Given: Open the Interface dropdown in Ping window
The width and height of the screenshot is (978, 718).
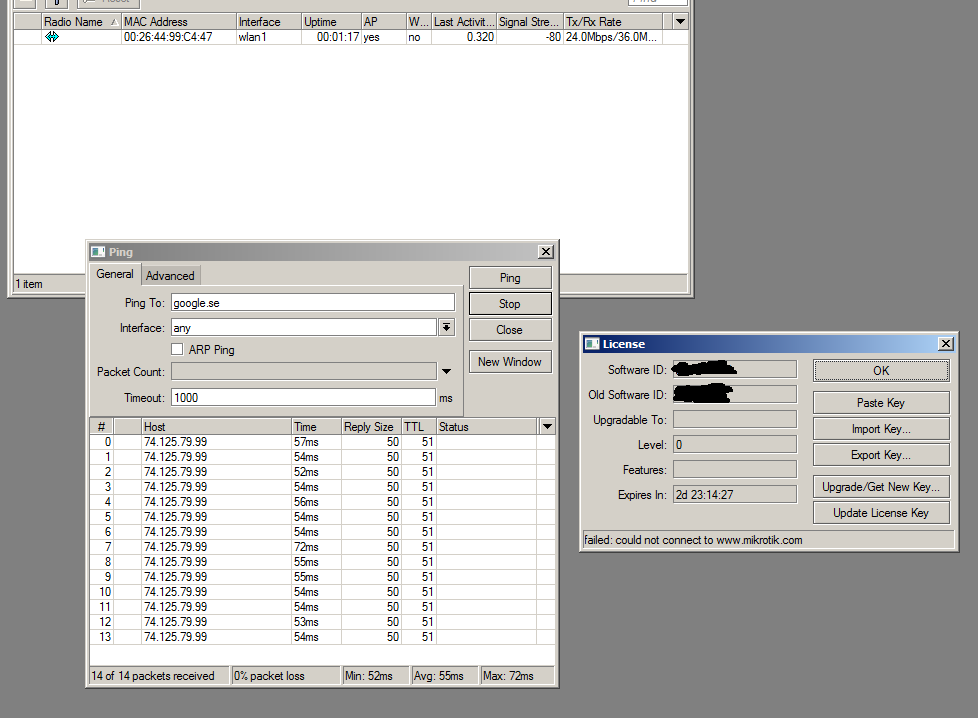Looking at the screenshot, I should [447, 327].
